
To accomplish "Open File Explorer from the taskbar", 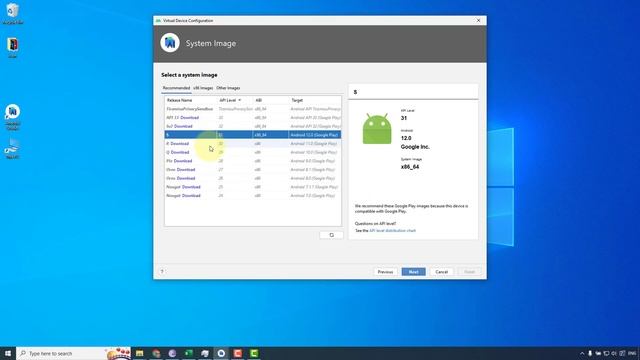I will click(x=140, y=353).
